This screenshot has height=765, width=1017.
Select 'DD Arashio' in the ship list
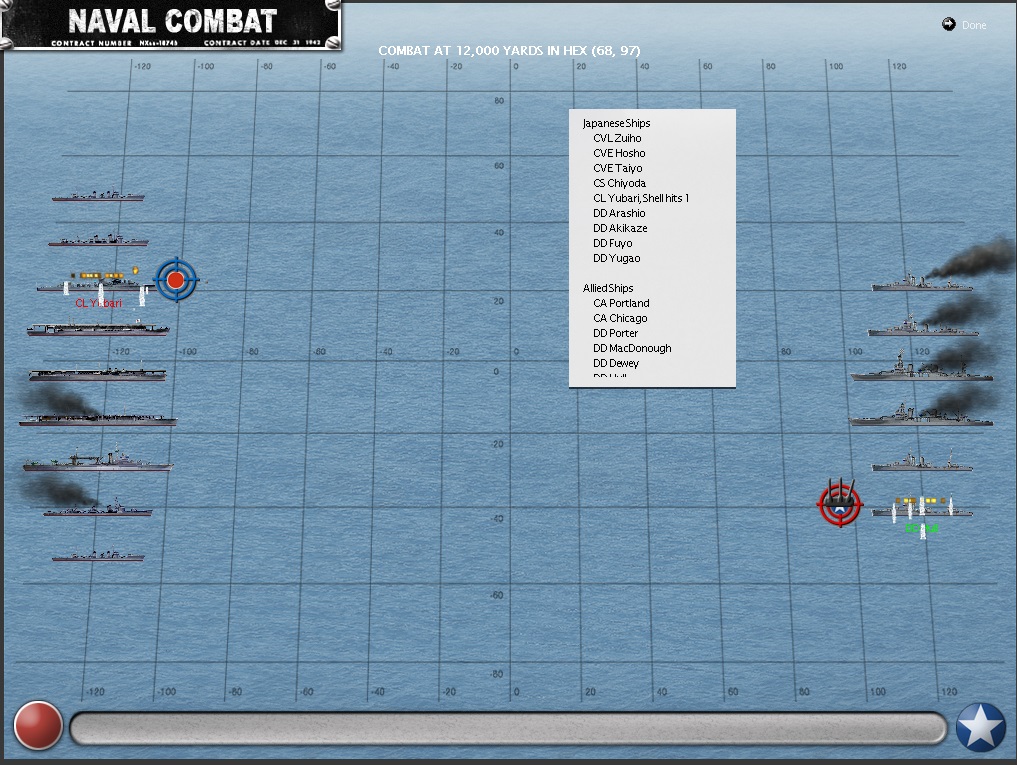point(619,213)
